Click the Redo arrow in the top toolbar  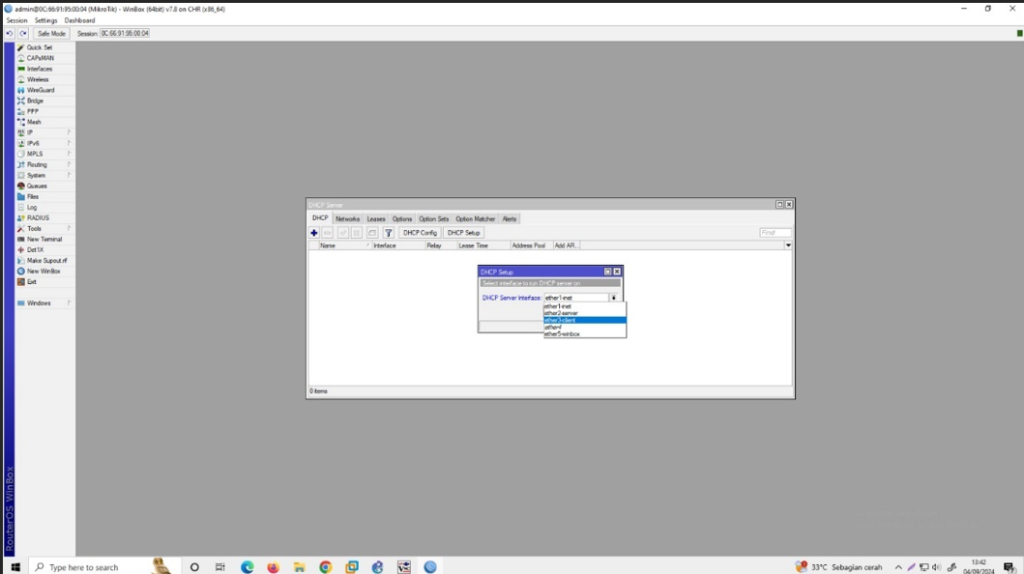pyautogui.click(x=23, y=33)
